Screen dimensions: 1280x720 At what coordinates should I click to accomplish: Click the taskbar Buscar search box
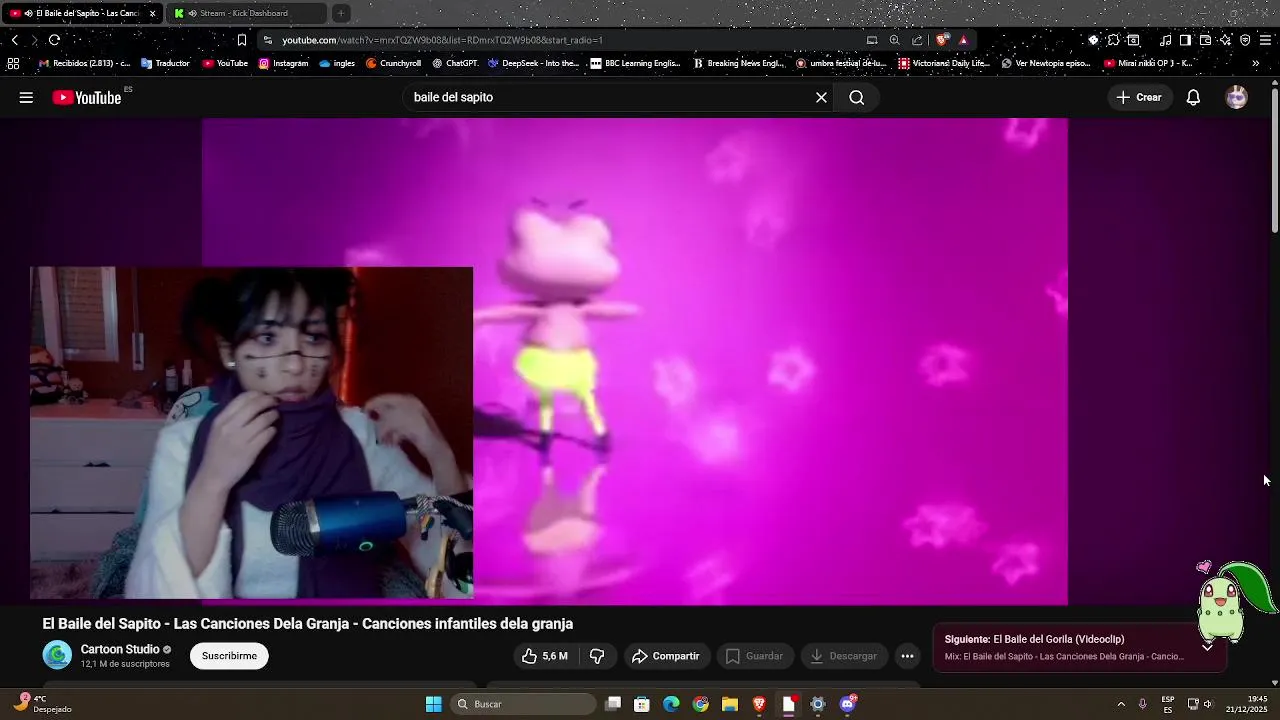(523, 704)
